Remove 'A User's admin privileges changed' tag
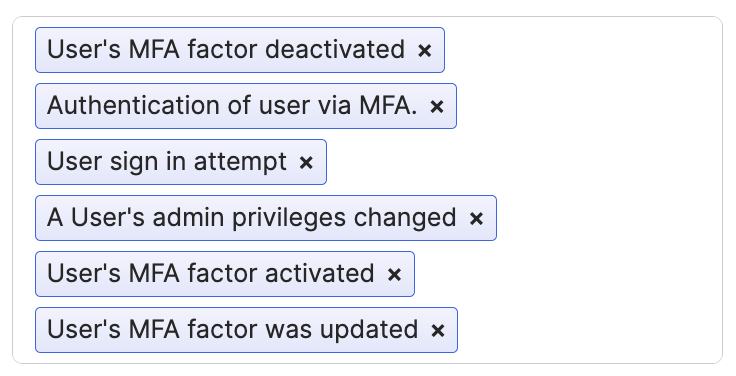 [x=476, y=218]
